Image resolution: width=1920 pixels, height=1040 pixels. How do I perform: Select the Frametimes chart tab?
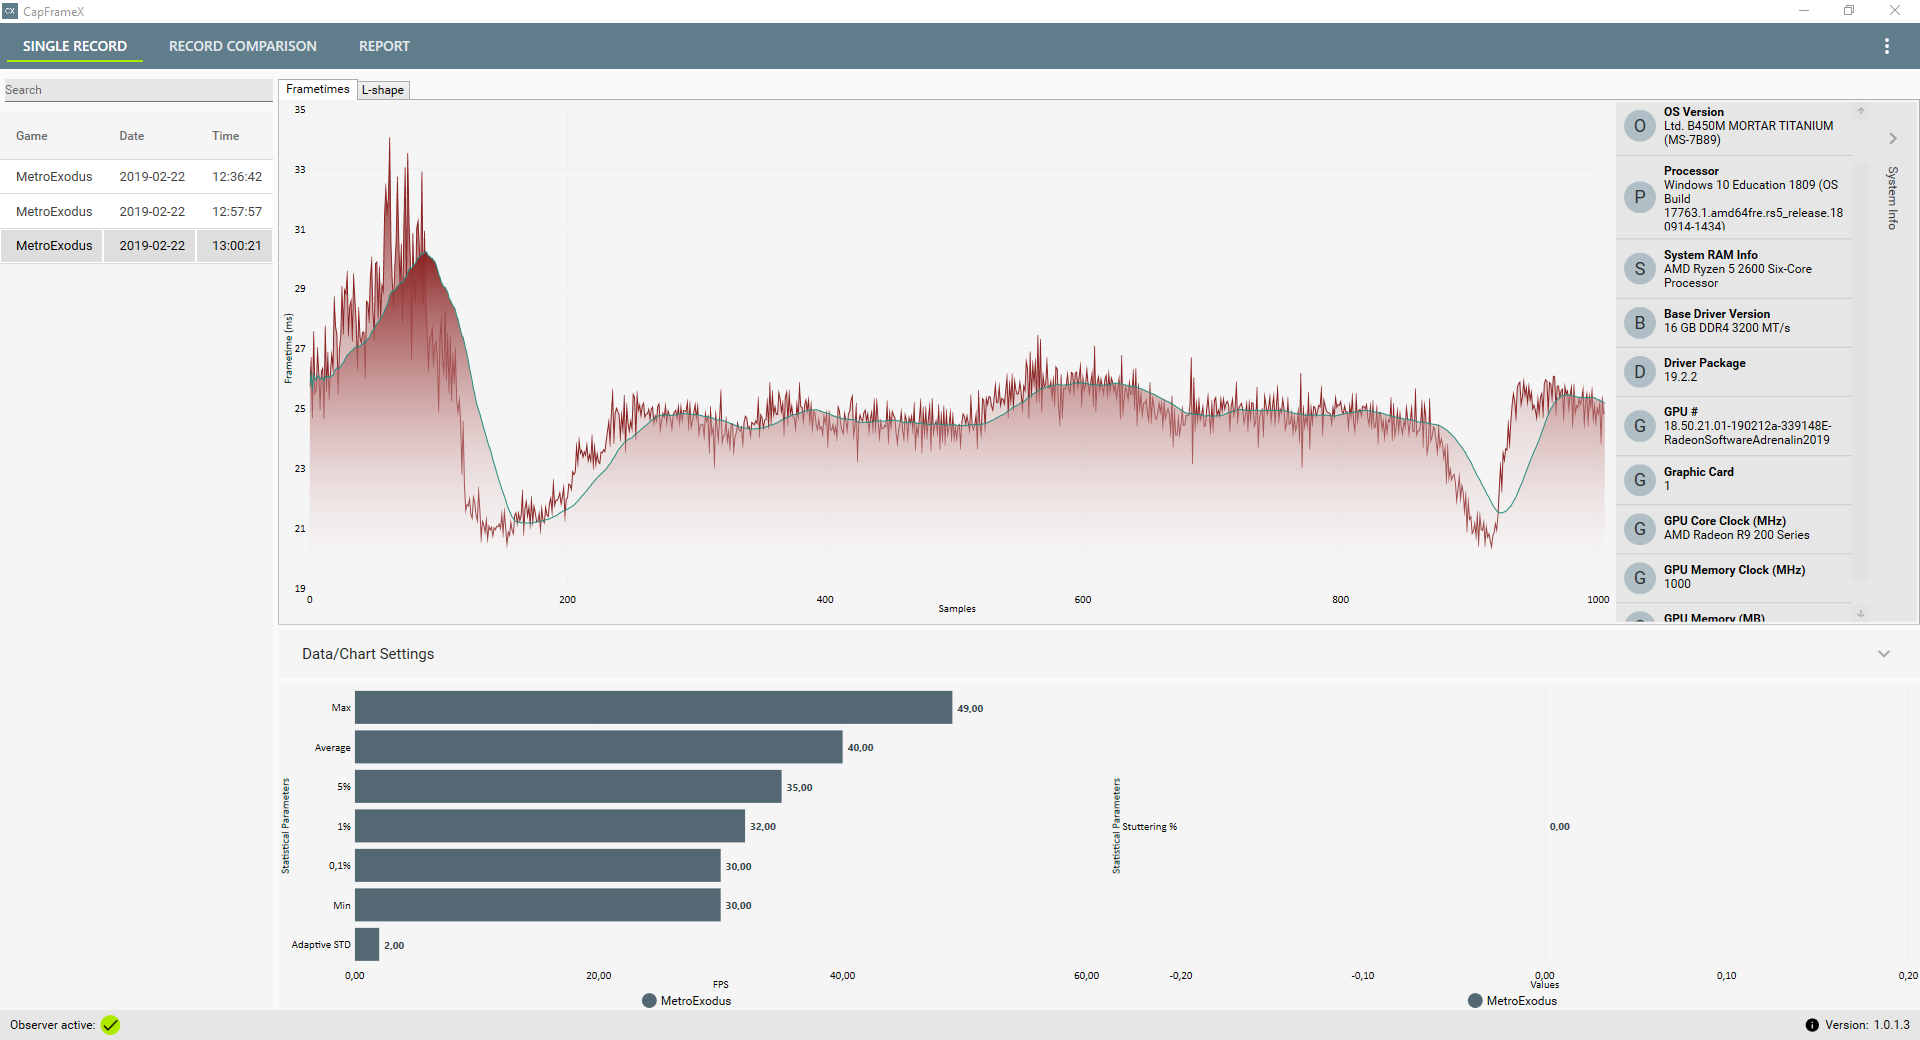[x=318, y=89]
